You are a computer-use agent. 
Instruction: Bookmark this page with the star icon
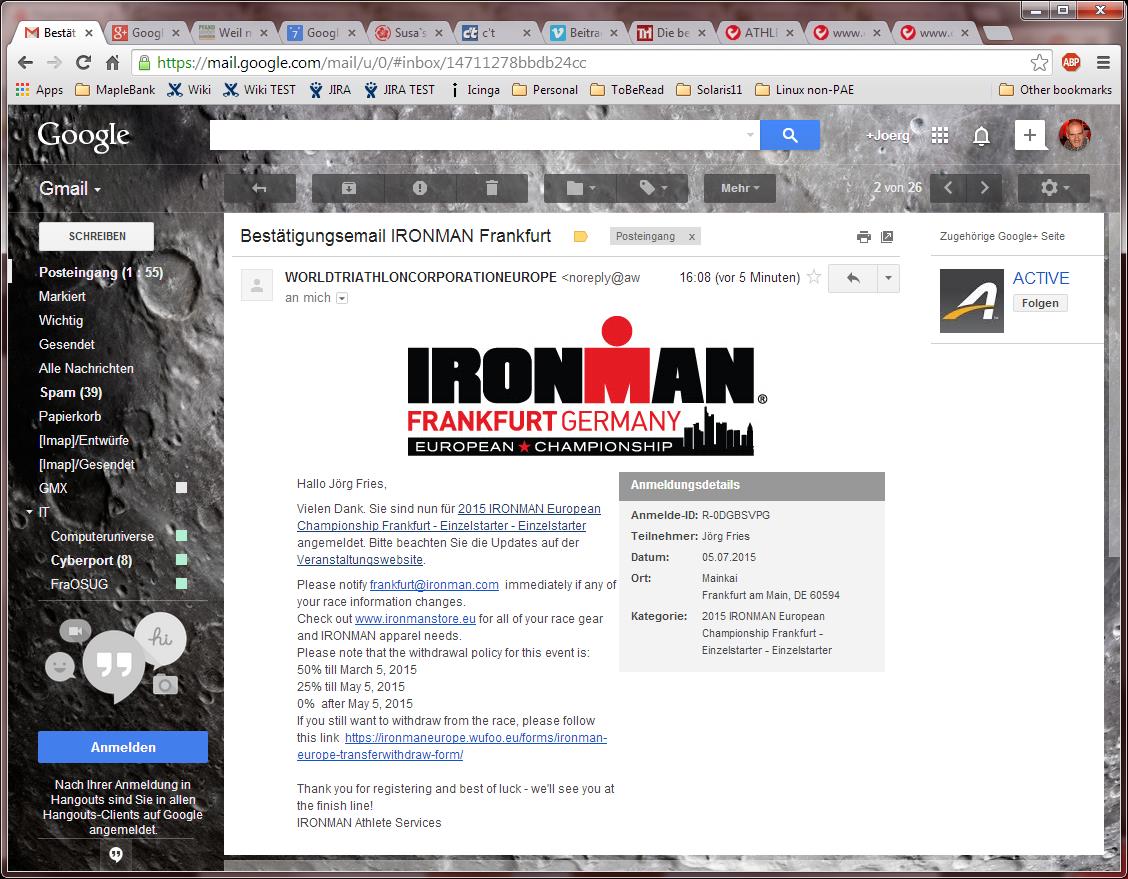coord(1039,63)
